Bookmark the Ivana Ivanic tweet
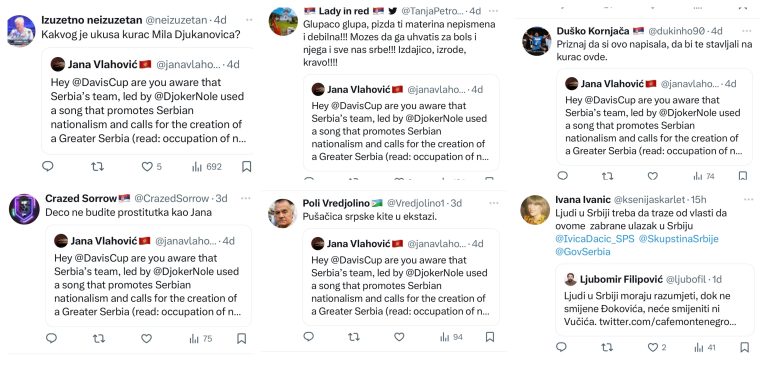 [x=744, y=347]
